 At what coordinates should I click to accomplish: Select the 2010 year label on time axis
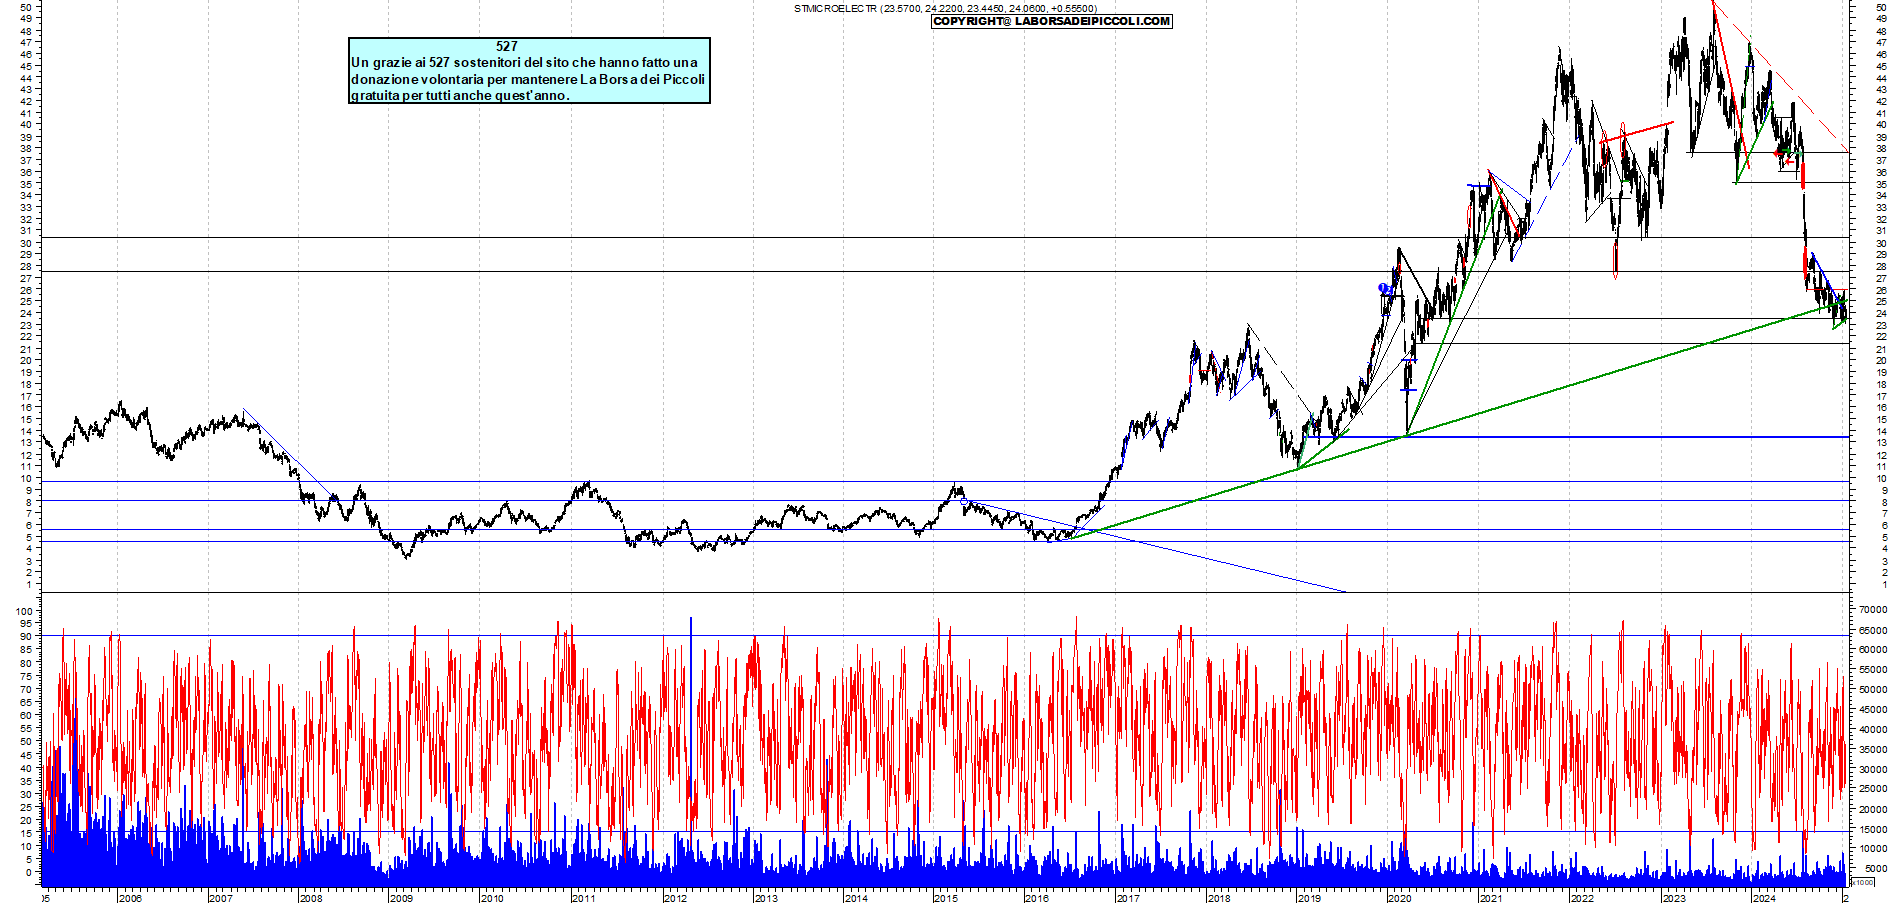[492, 897]
